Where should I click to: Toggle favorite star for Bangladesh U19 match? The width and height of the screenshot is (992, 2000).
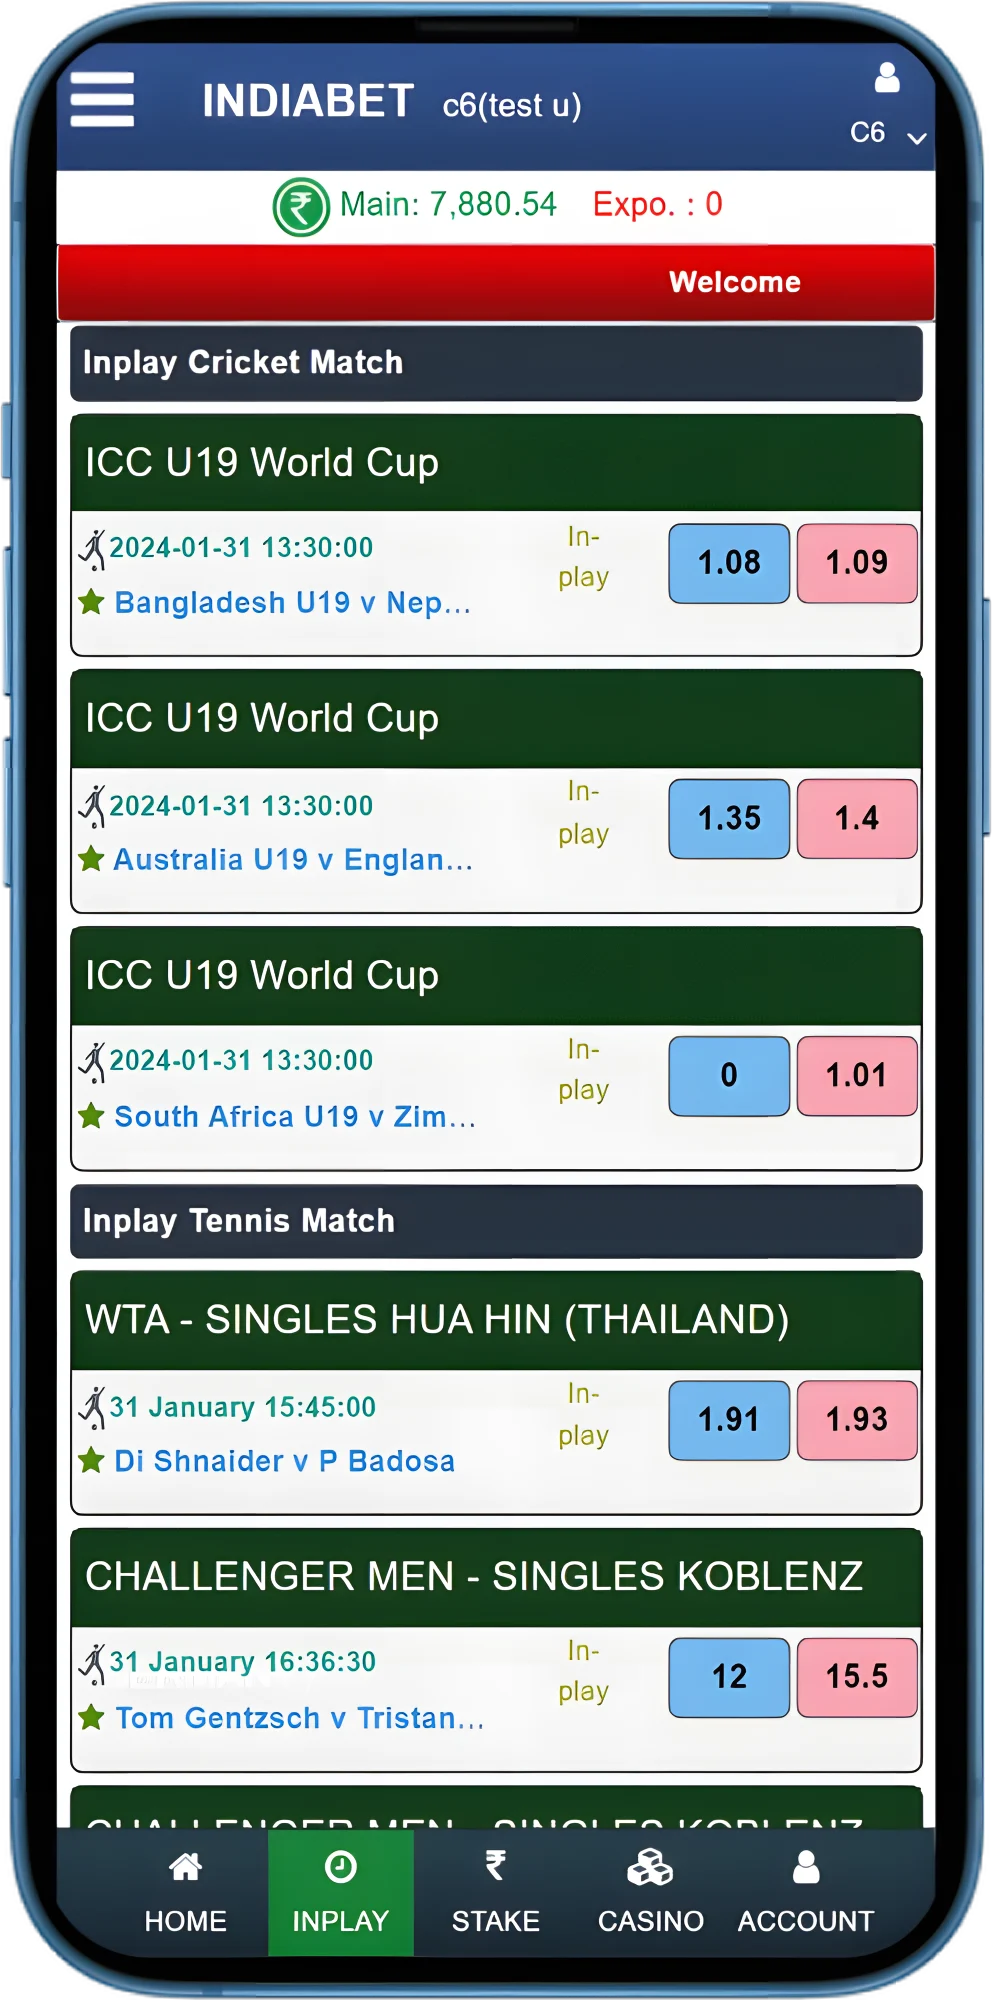click(91, 602)
